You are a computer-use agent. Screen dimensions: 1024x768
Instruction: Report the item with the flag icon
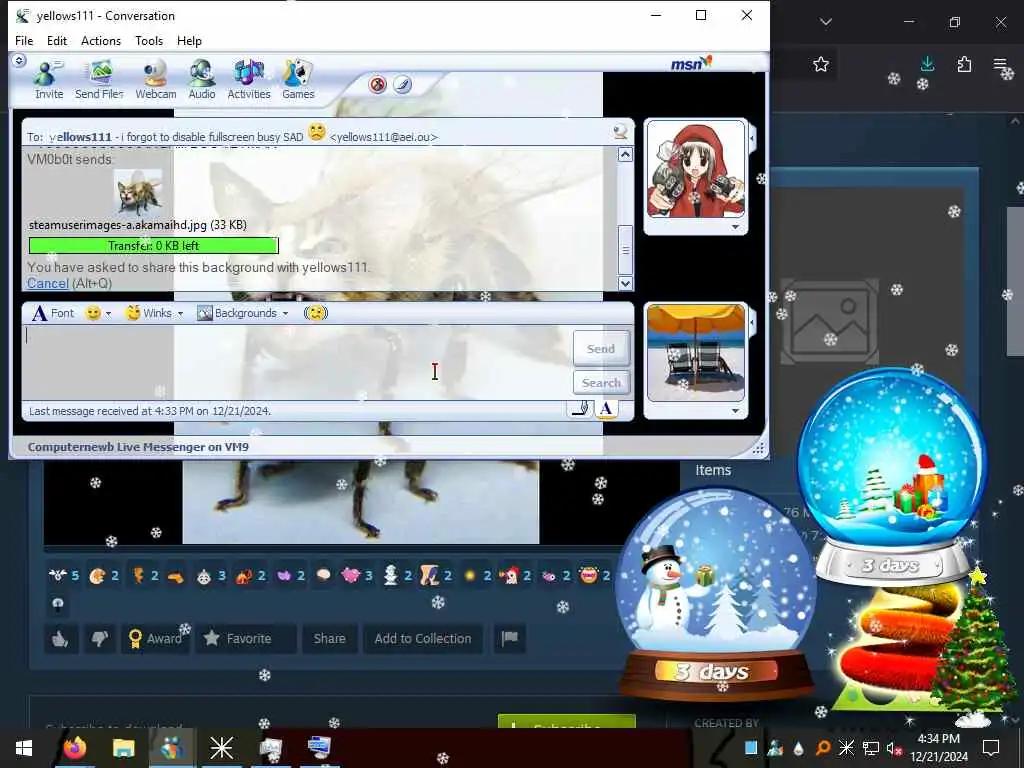click(509, 638)
